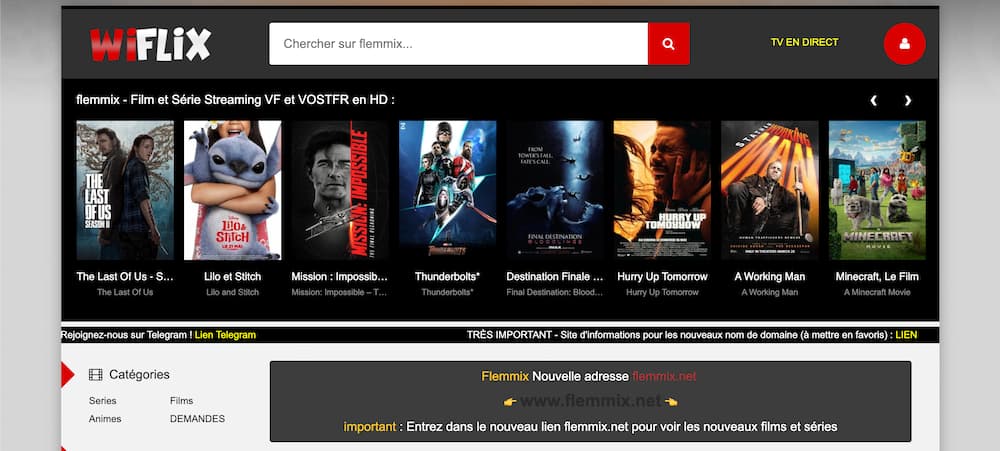
Task: Open Final Destination Bloodlines poster
Action: [x=555, y=190]
